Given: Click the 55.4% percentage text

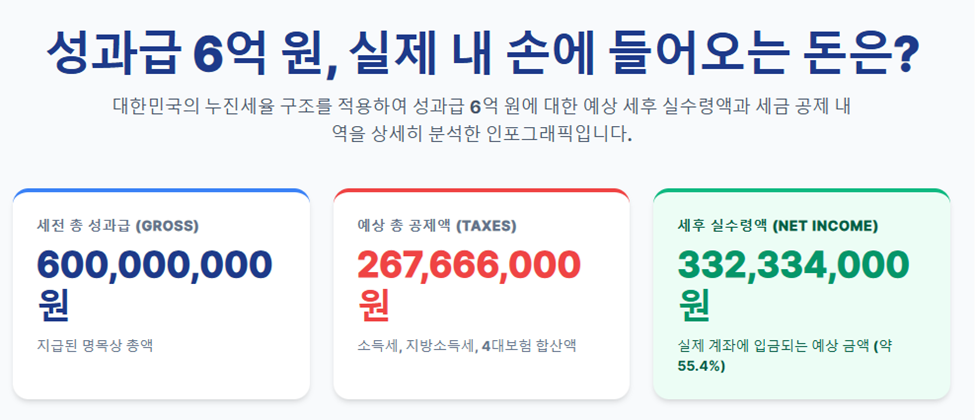Looking at the screenshot, I should (701, 366).
